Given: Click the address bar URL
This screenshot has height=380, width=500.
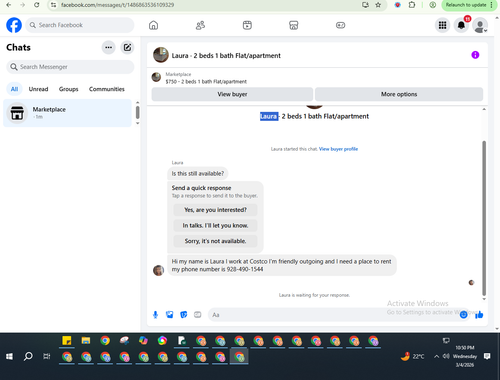Looking at the screenshot, I should 117,5.
